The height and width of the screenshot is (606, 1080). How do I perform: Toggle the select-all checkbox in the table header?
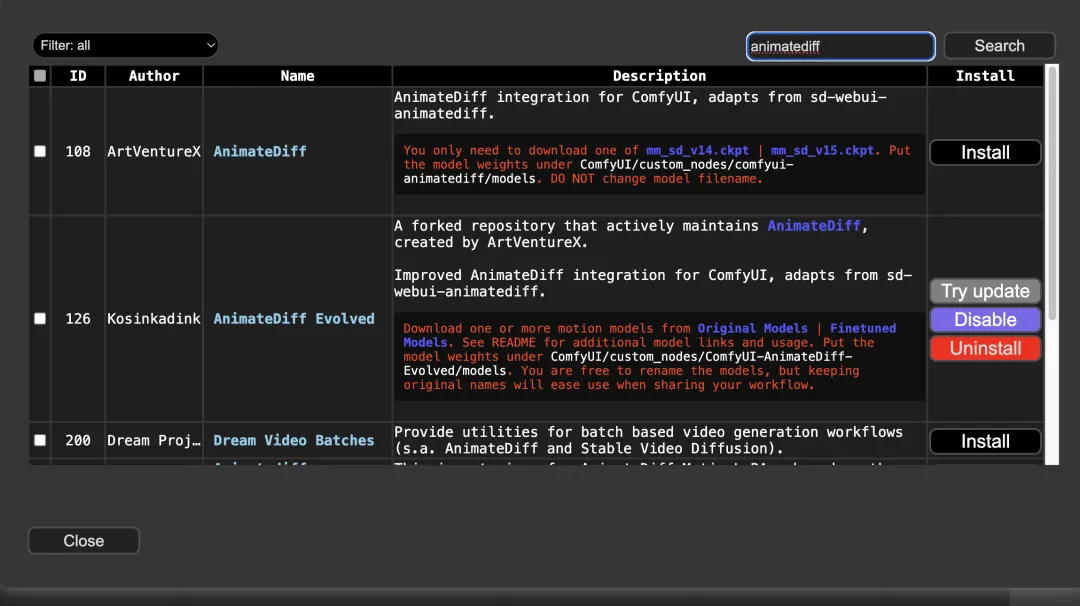(x=40, y=76)
